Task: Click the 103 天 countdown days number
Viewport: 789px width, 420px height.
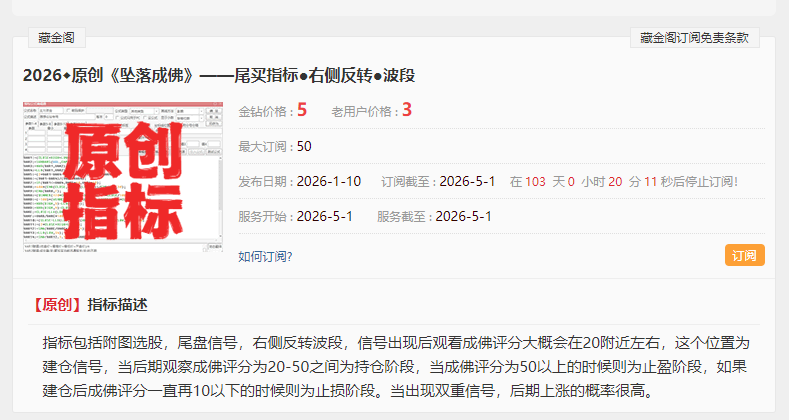Action: pos(535,182)
